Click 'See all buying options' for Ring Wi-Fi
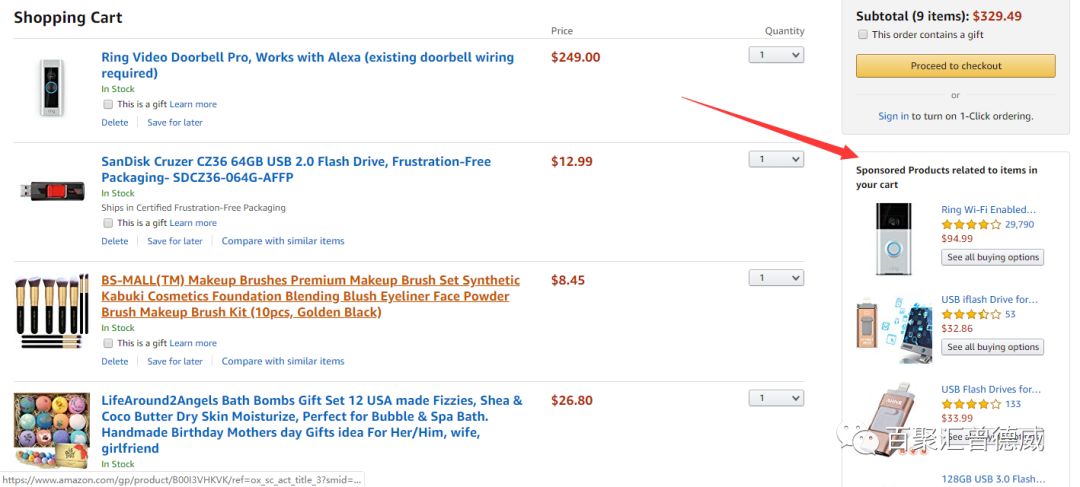This screenshot has width=1080, height=487. pos(993,257)
